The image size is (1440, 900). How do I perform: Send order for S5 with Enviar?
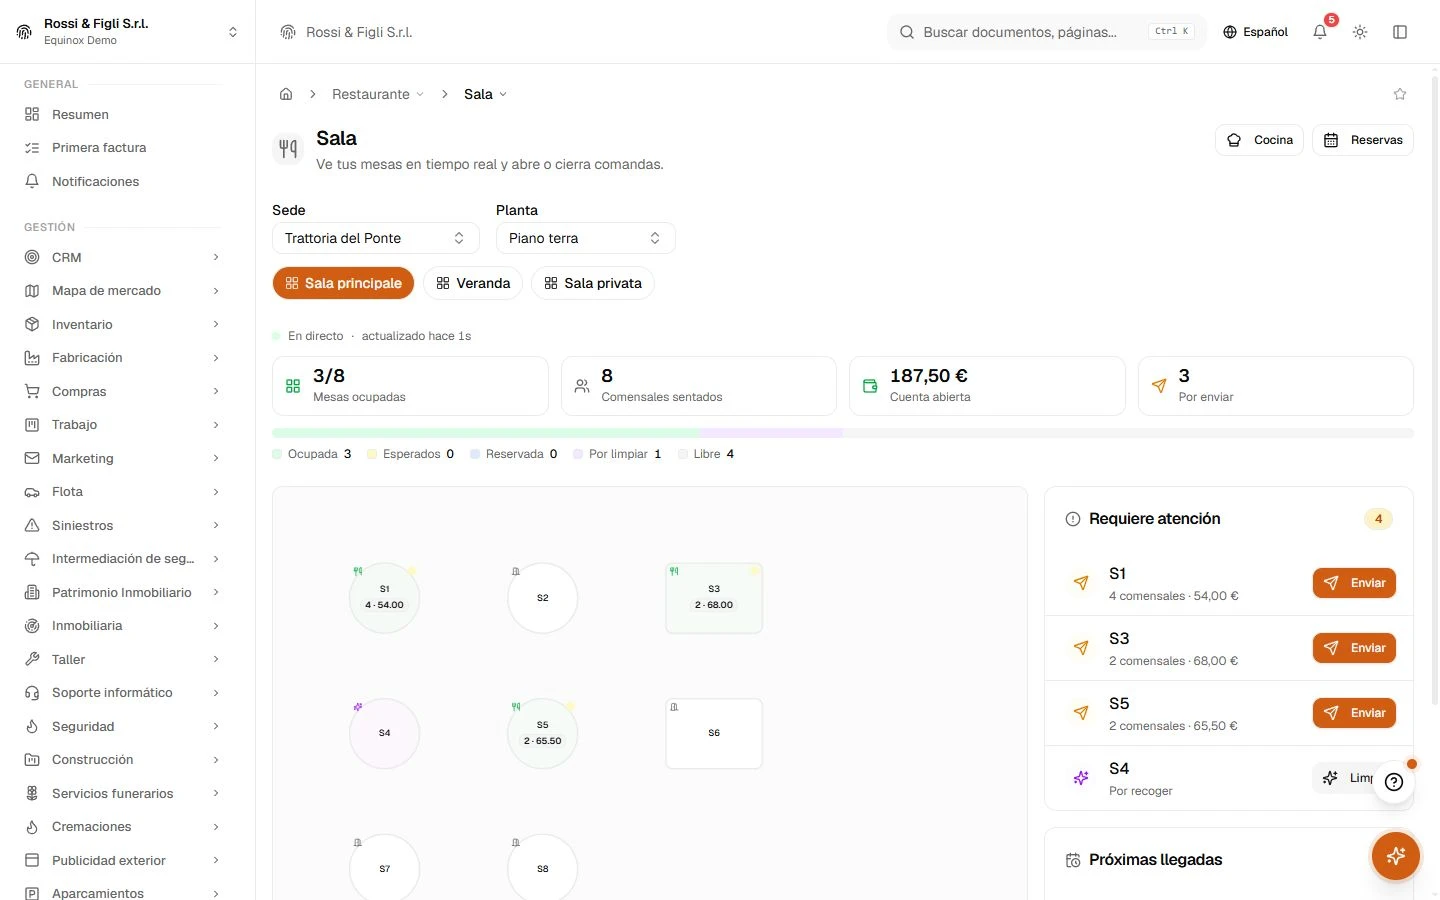(x=1354, y=713)
